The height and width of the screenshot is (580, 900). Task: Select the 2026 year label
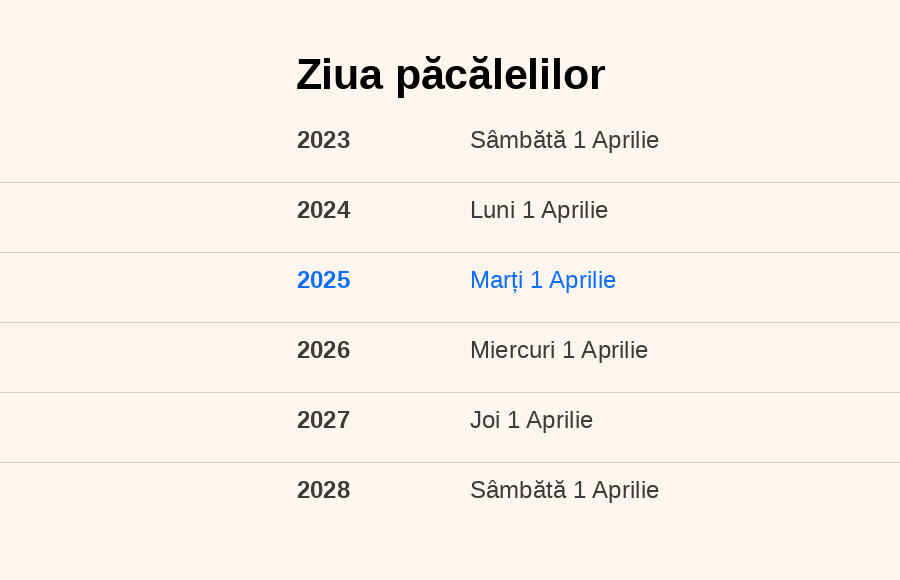(323, 350)
